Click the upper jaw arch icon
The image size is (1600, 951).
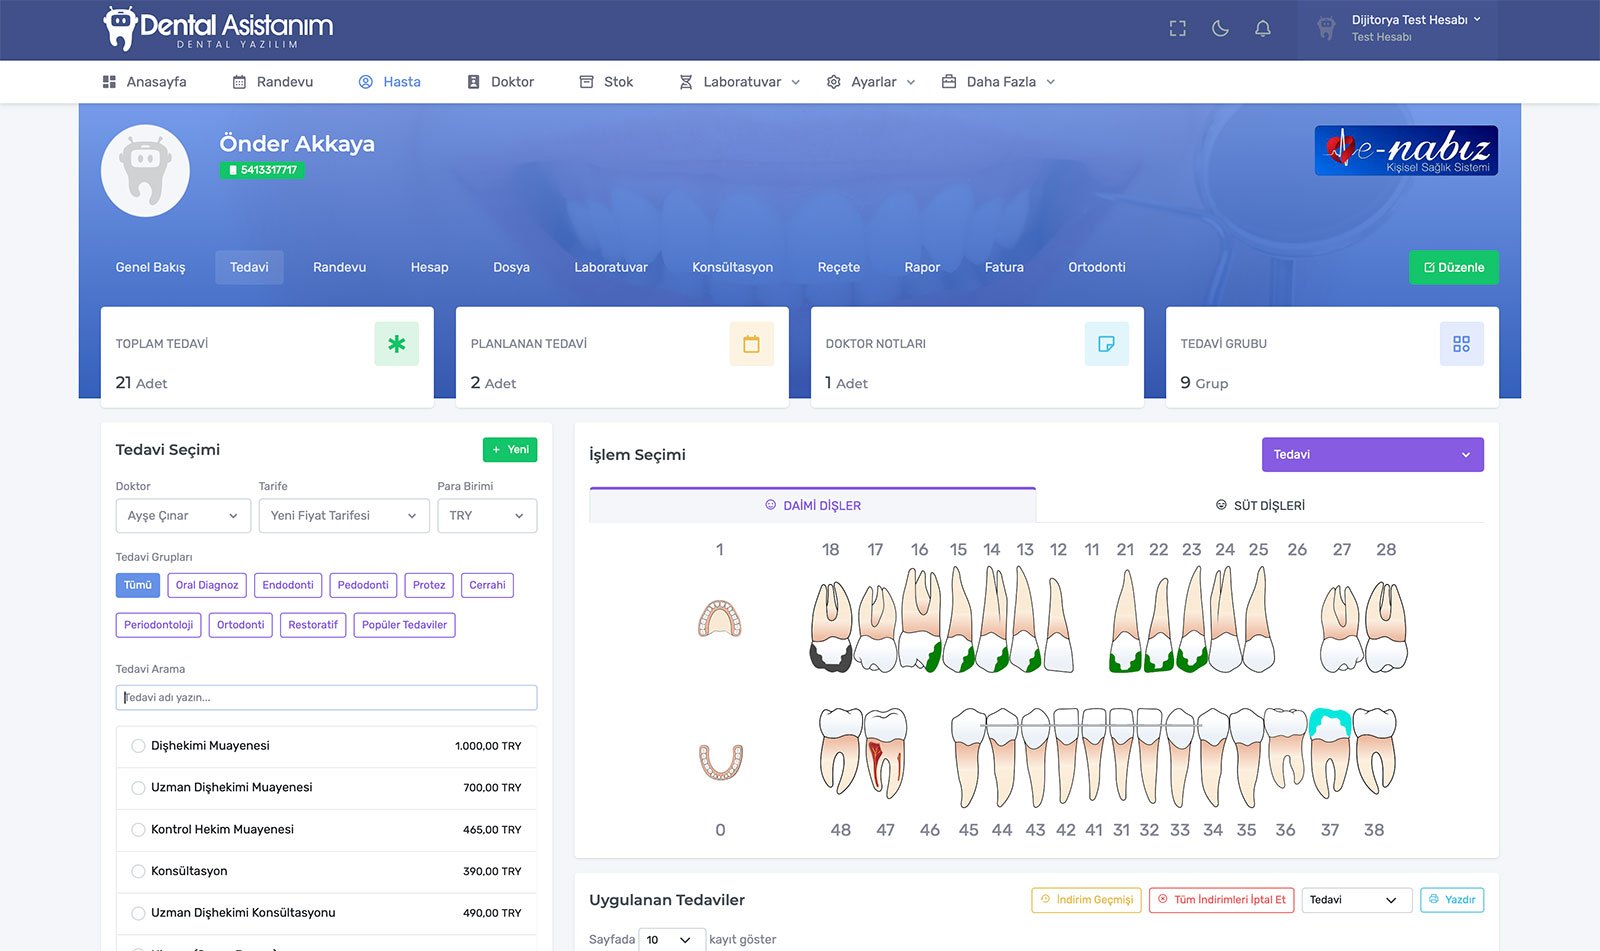pos(719,619)
